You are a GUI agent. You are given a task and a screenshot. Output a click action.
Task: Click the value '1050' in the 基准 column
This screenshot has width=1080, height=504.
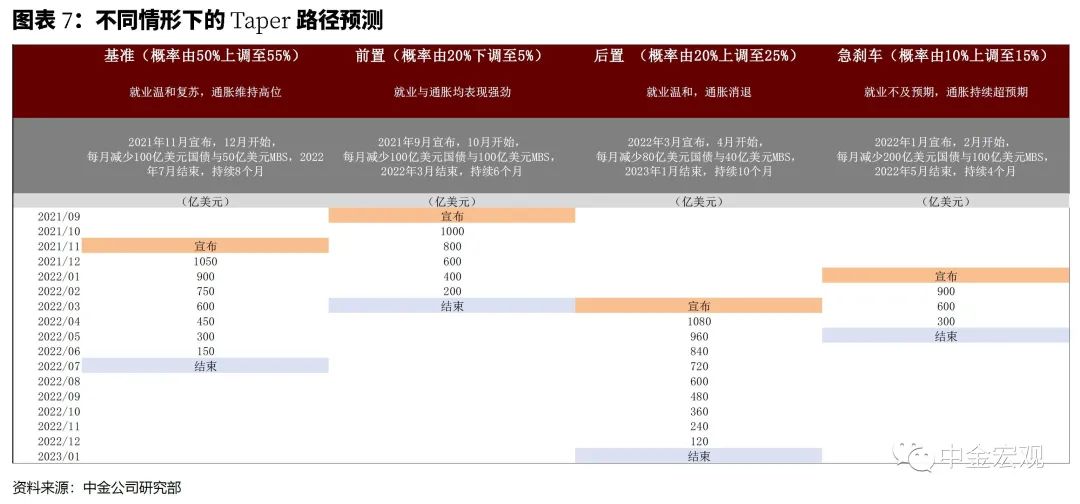tap(205, 261)
